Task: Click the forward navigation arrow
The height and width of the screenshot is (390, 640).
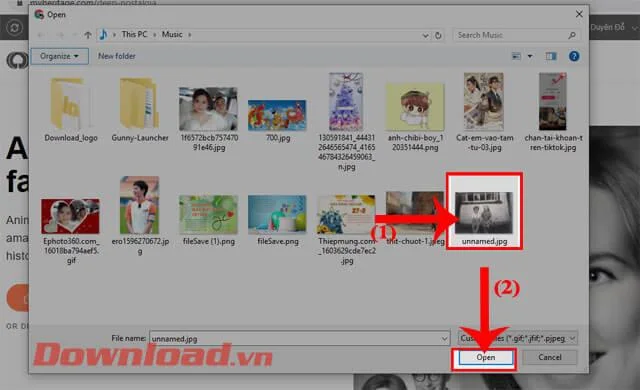Action: coord(60,35)
